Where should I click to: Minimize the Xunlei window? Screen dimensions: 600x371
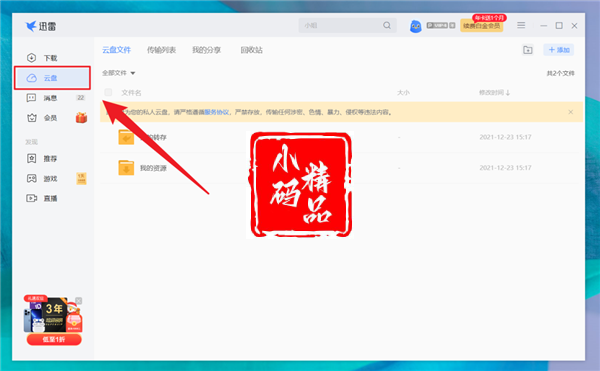click(x=543, y=26)
